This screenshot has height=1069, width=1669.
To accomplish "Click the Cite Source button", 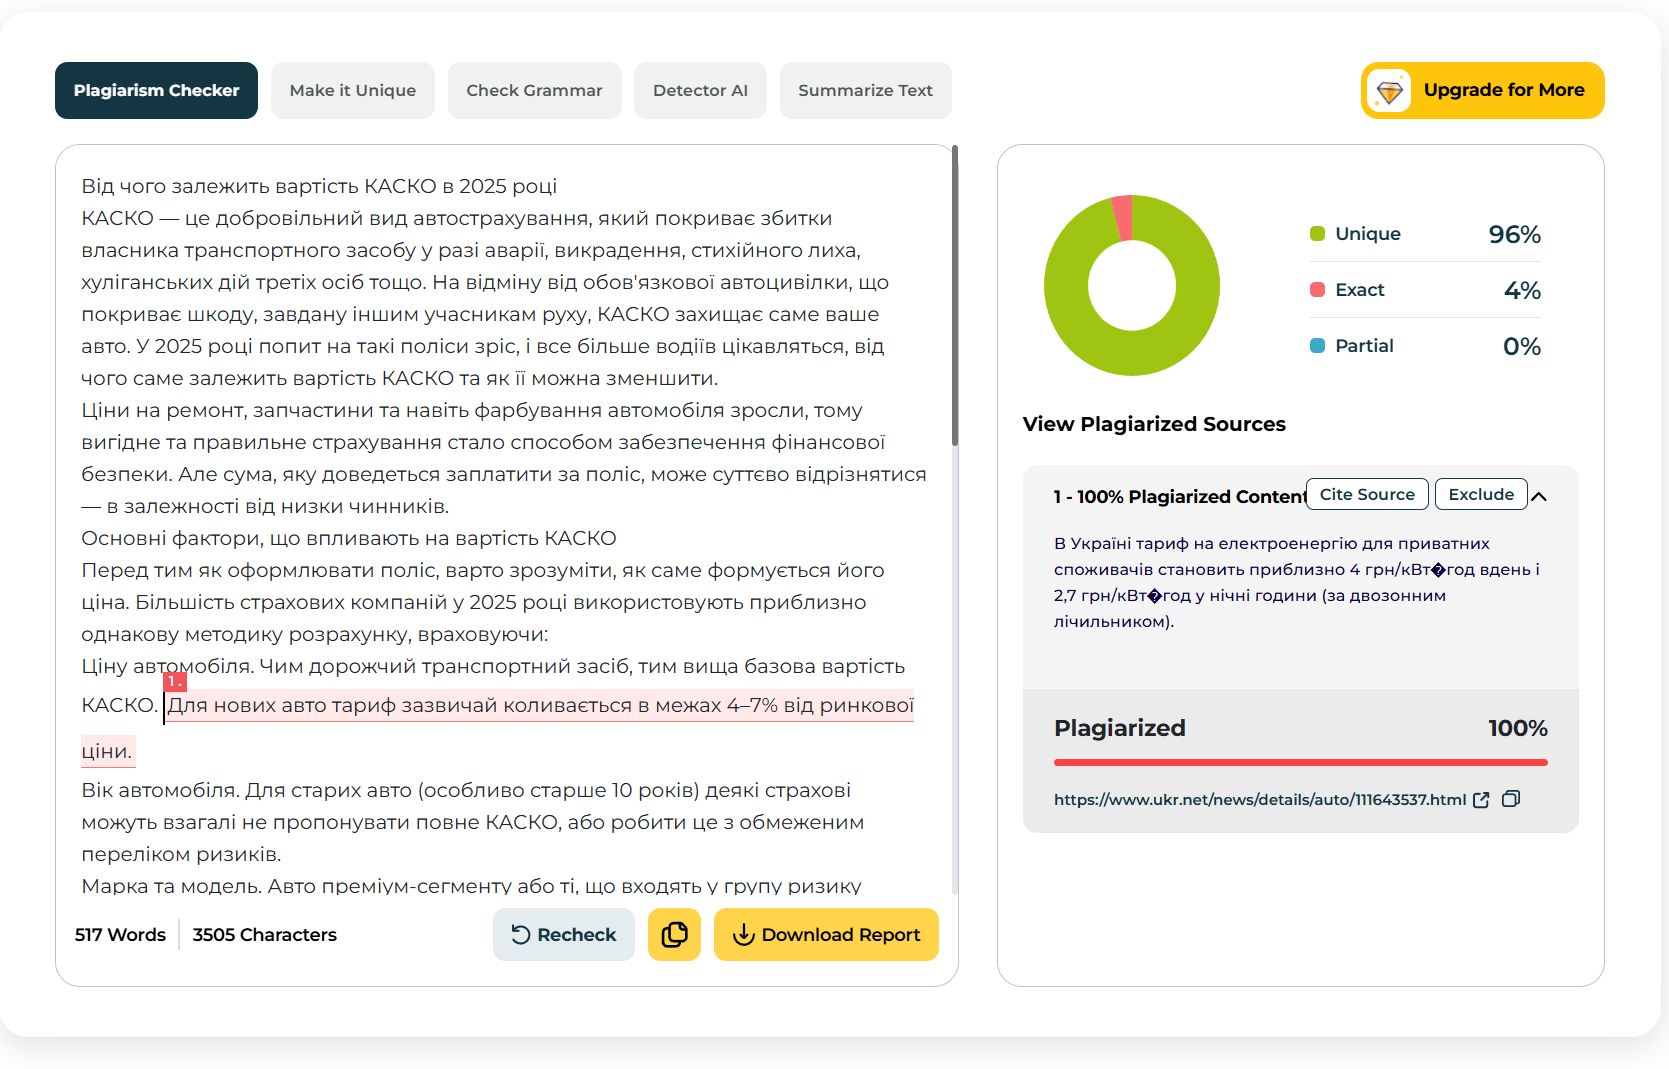I will click(1367, 494).
